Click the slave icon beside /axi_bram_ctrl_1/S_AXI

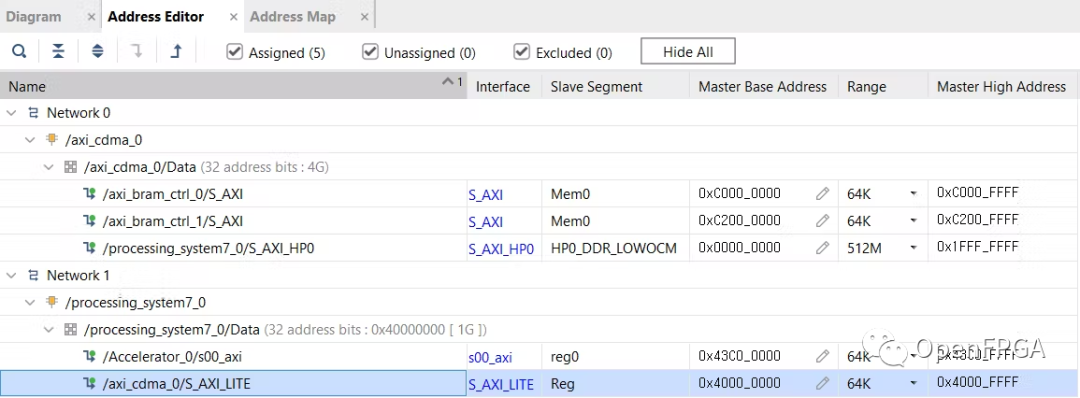[x=89, y=221]
